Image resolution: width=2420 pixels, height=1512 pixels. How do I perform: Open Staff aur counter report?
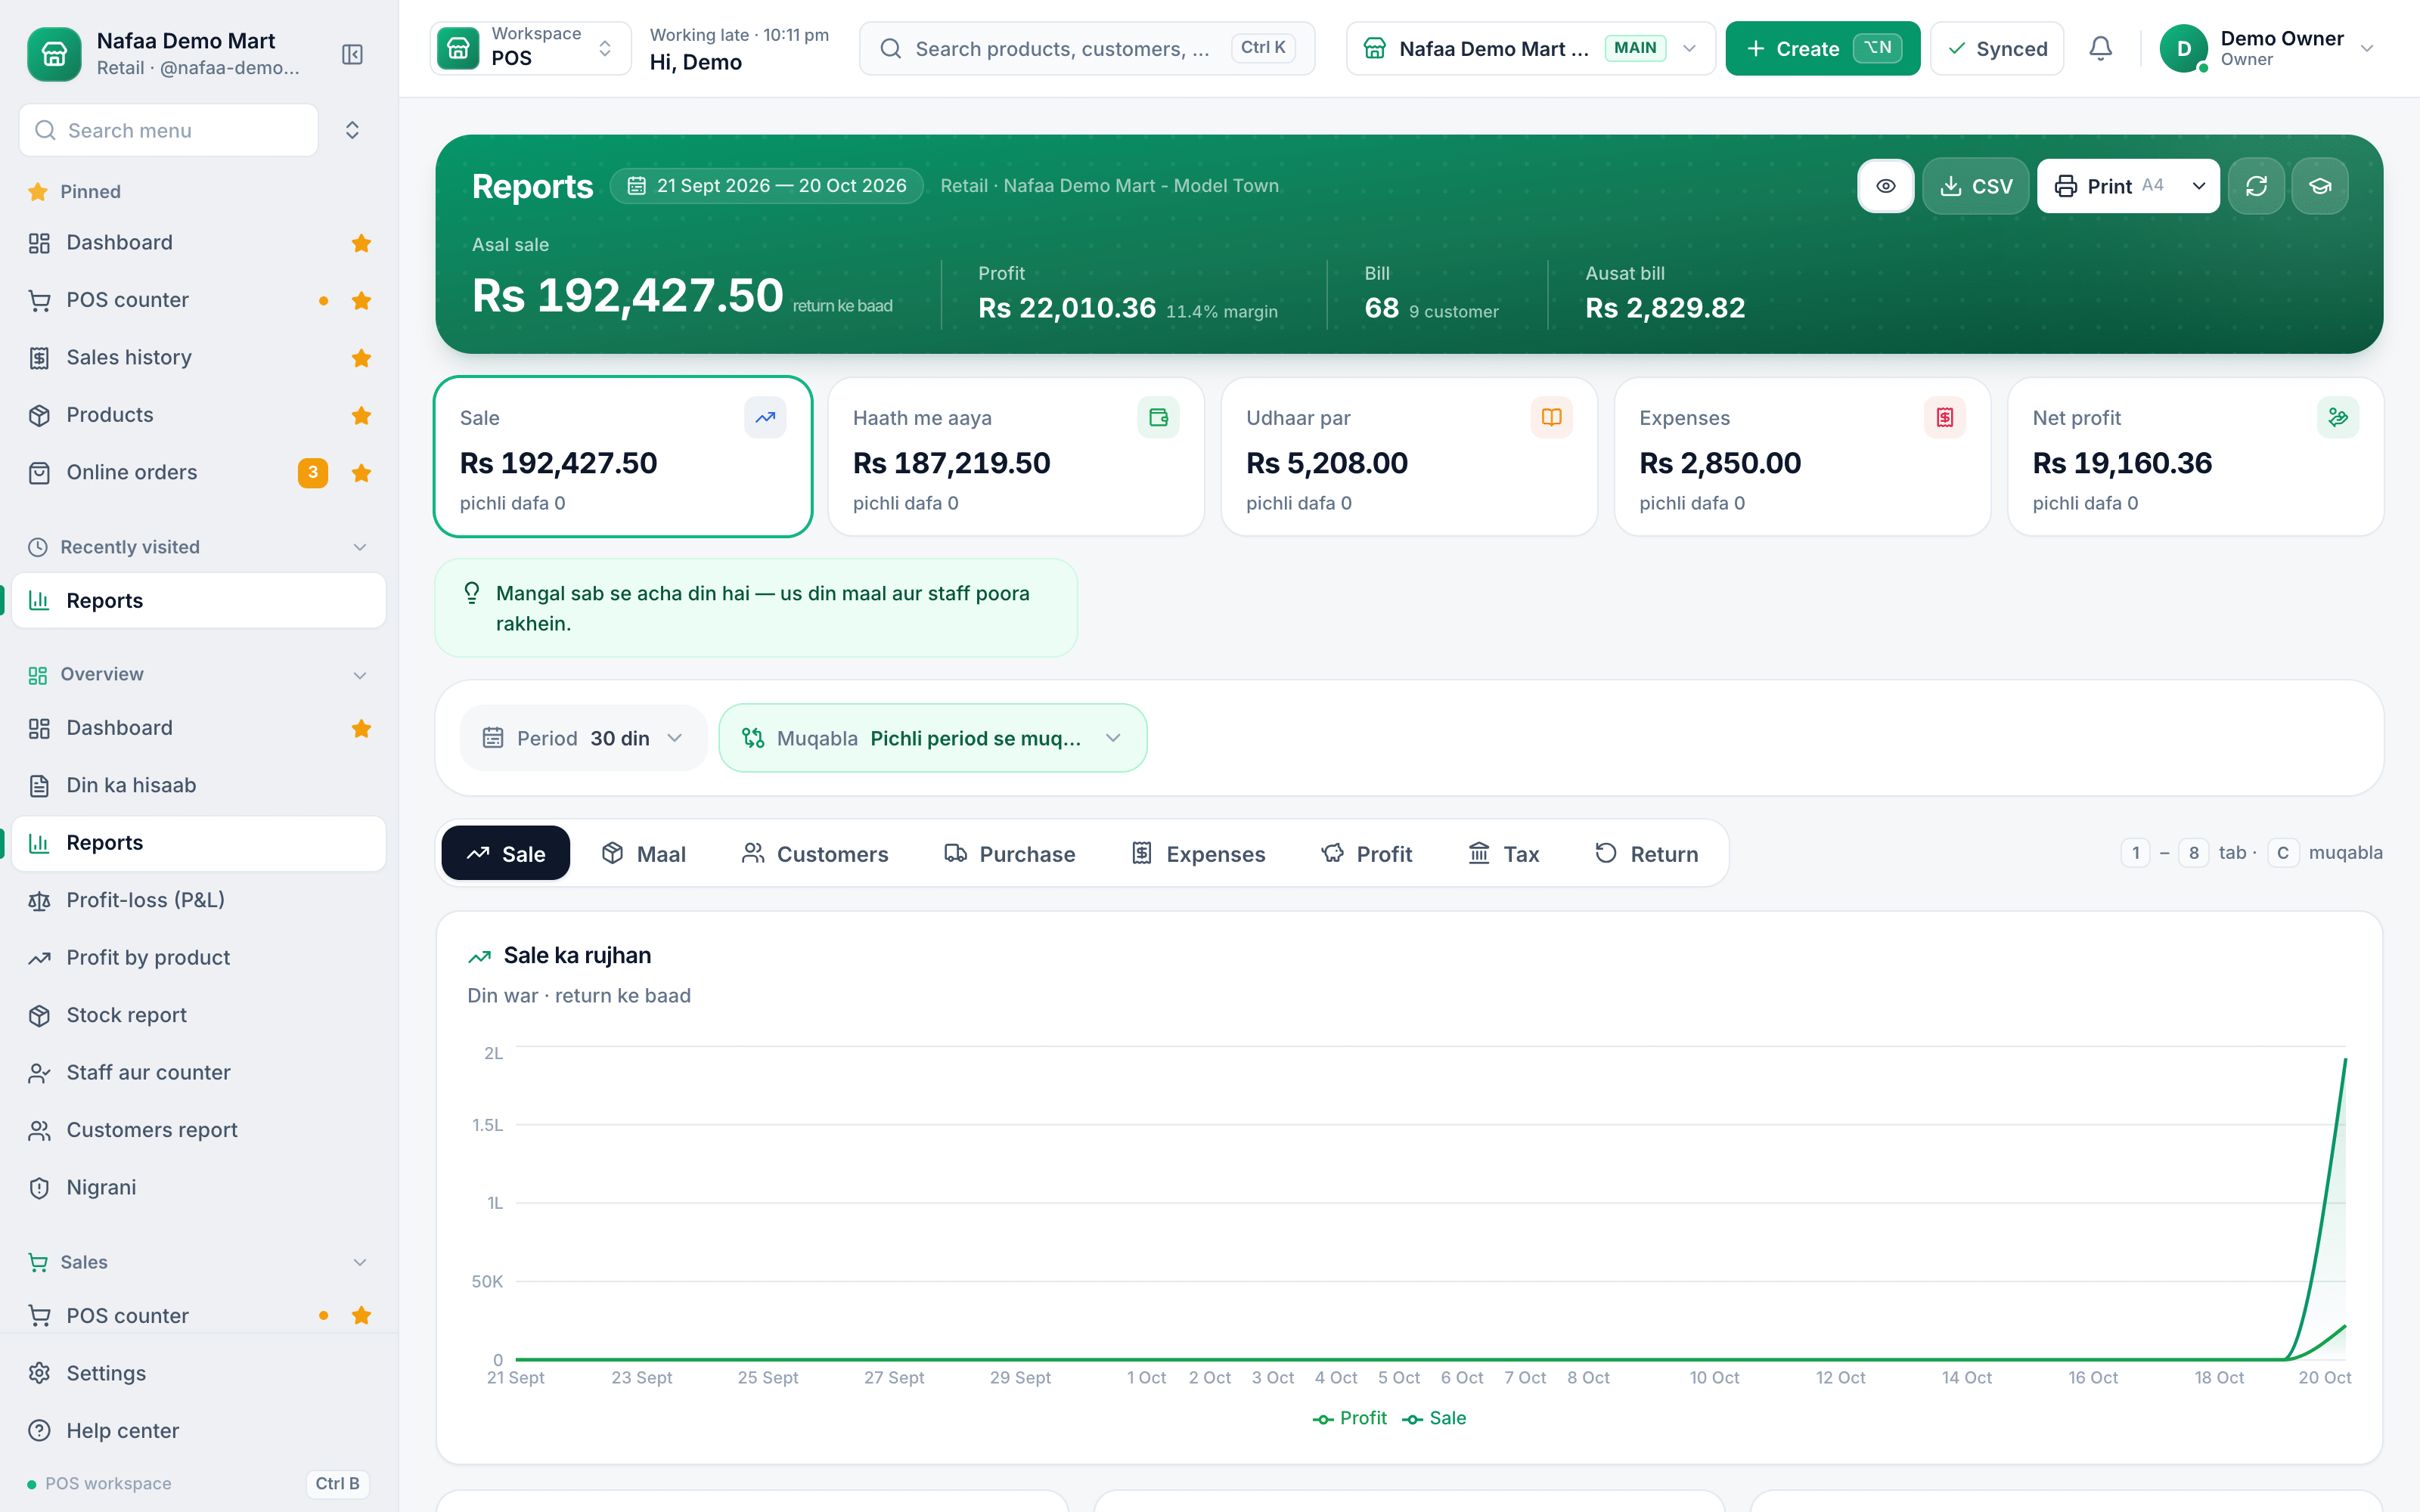[x=198, y=1073]
